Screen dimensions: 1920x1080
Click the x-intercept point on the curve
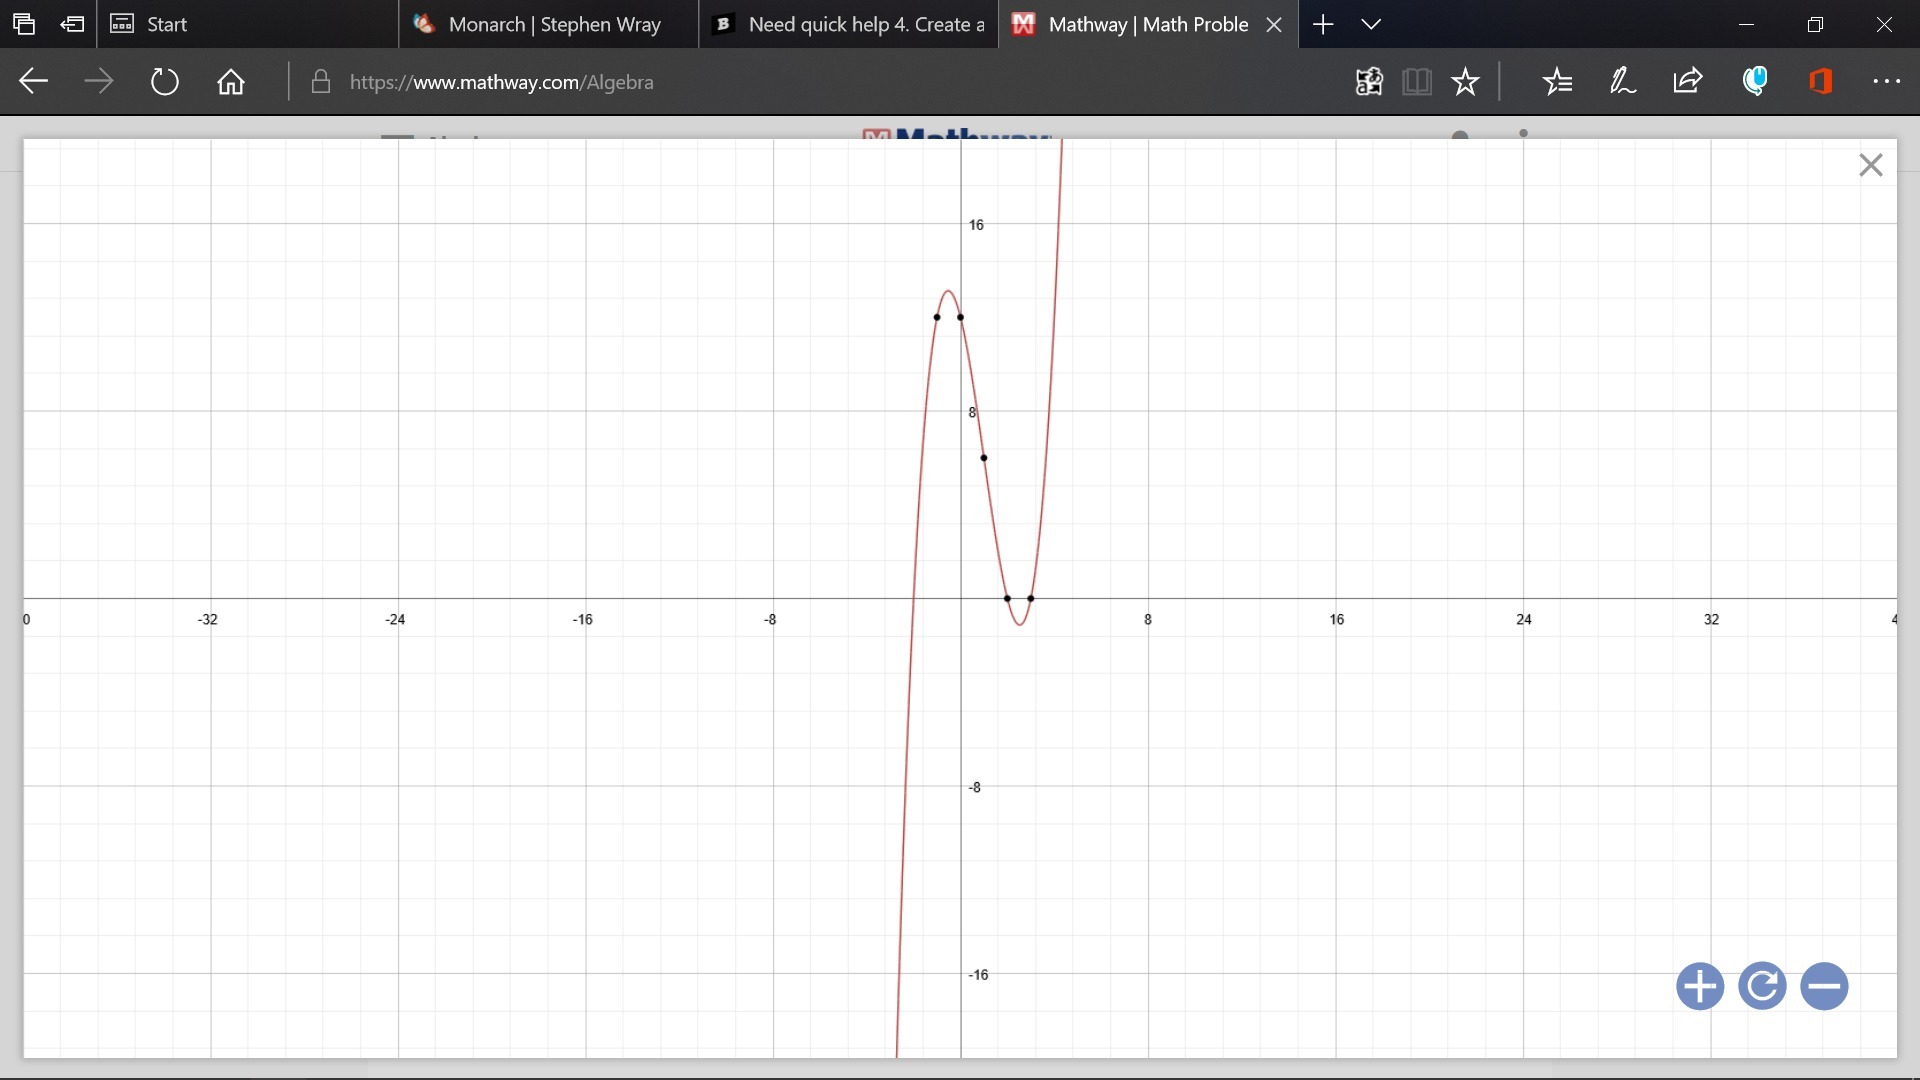pos(1007,598)
